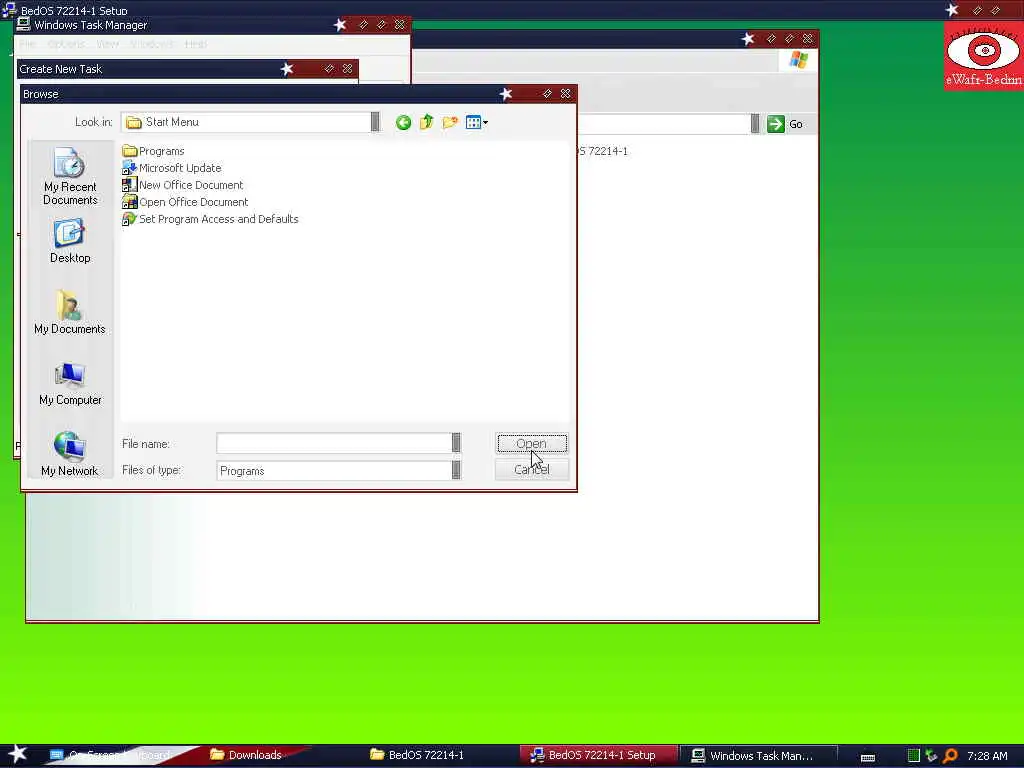The image size is (1024, 768).
Task: Go up one folder level
Action: [x=426, y=122]
